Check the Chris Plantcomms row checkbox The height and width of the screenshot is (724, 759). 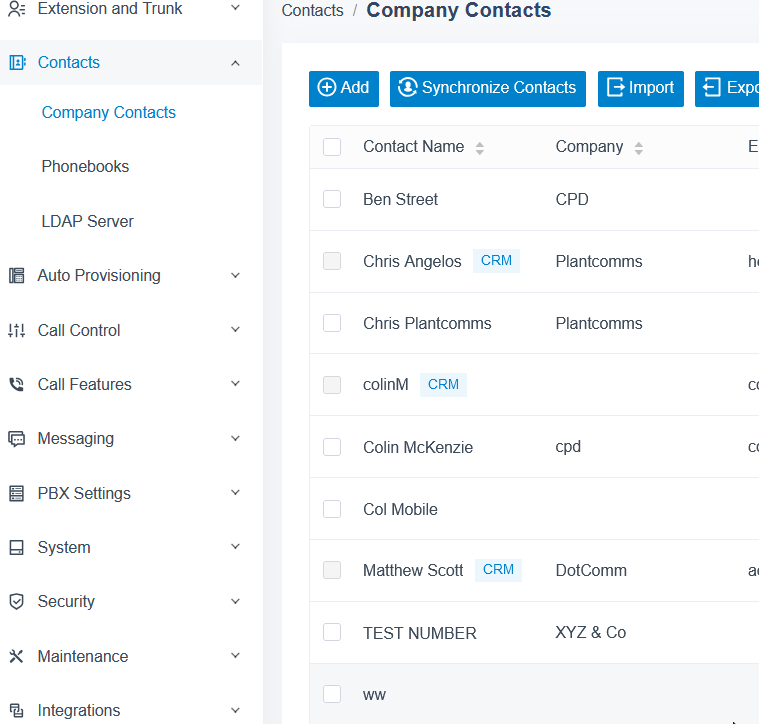click(332, 323)
